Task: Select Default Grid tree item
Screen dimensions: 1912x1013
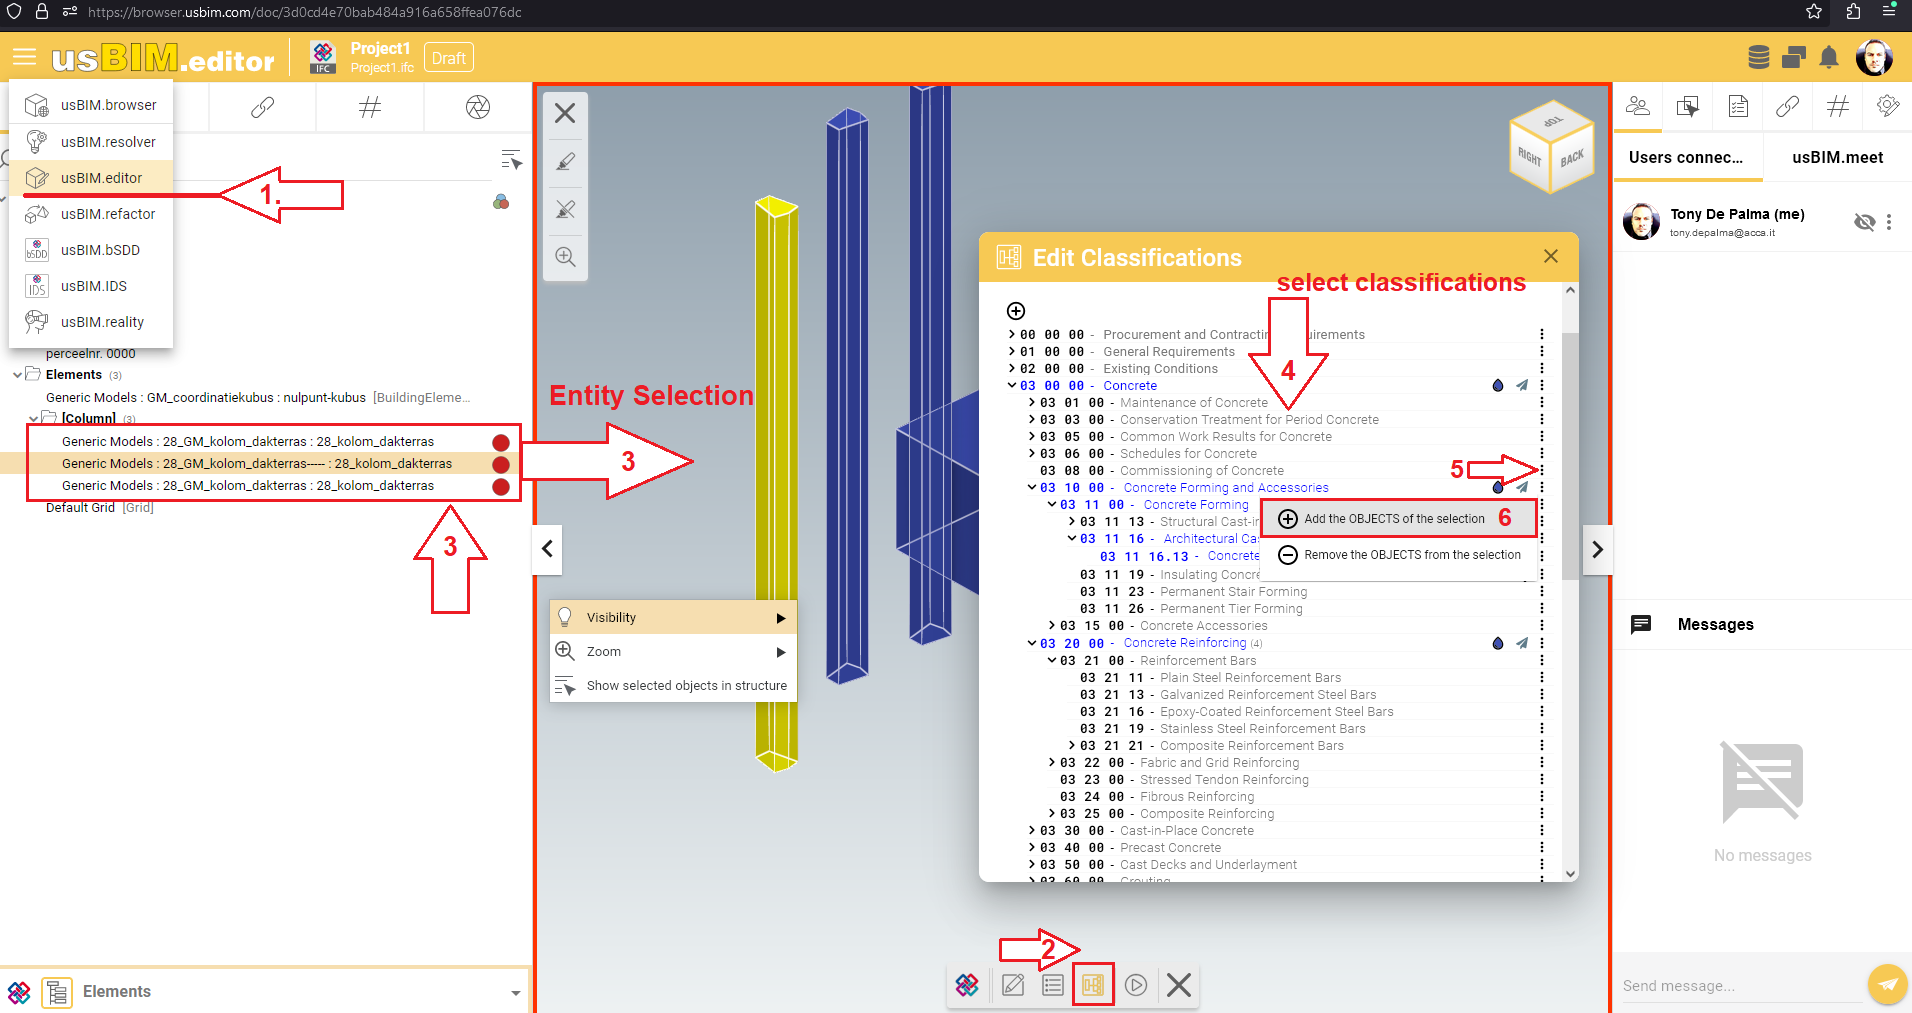Action: (x=100, y=508)
